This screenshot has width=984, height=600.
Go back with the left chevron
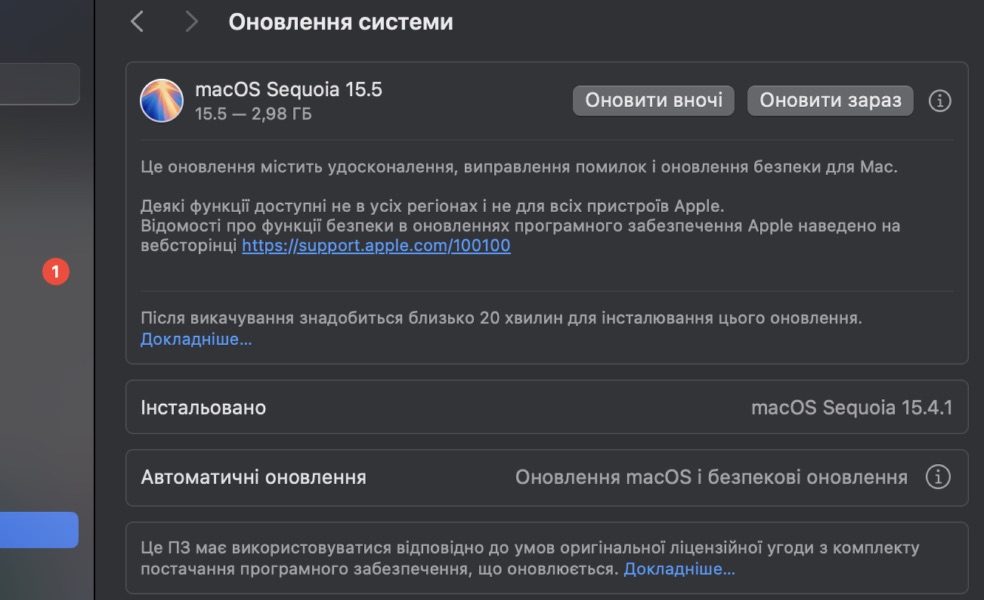(x=137, y=22)
